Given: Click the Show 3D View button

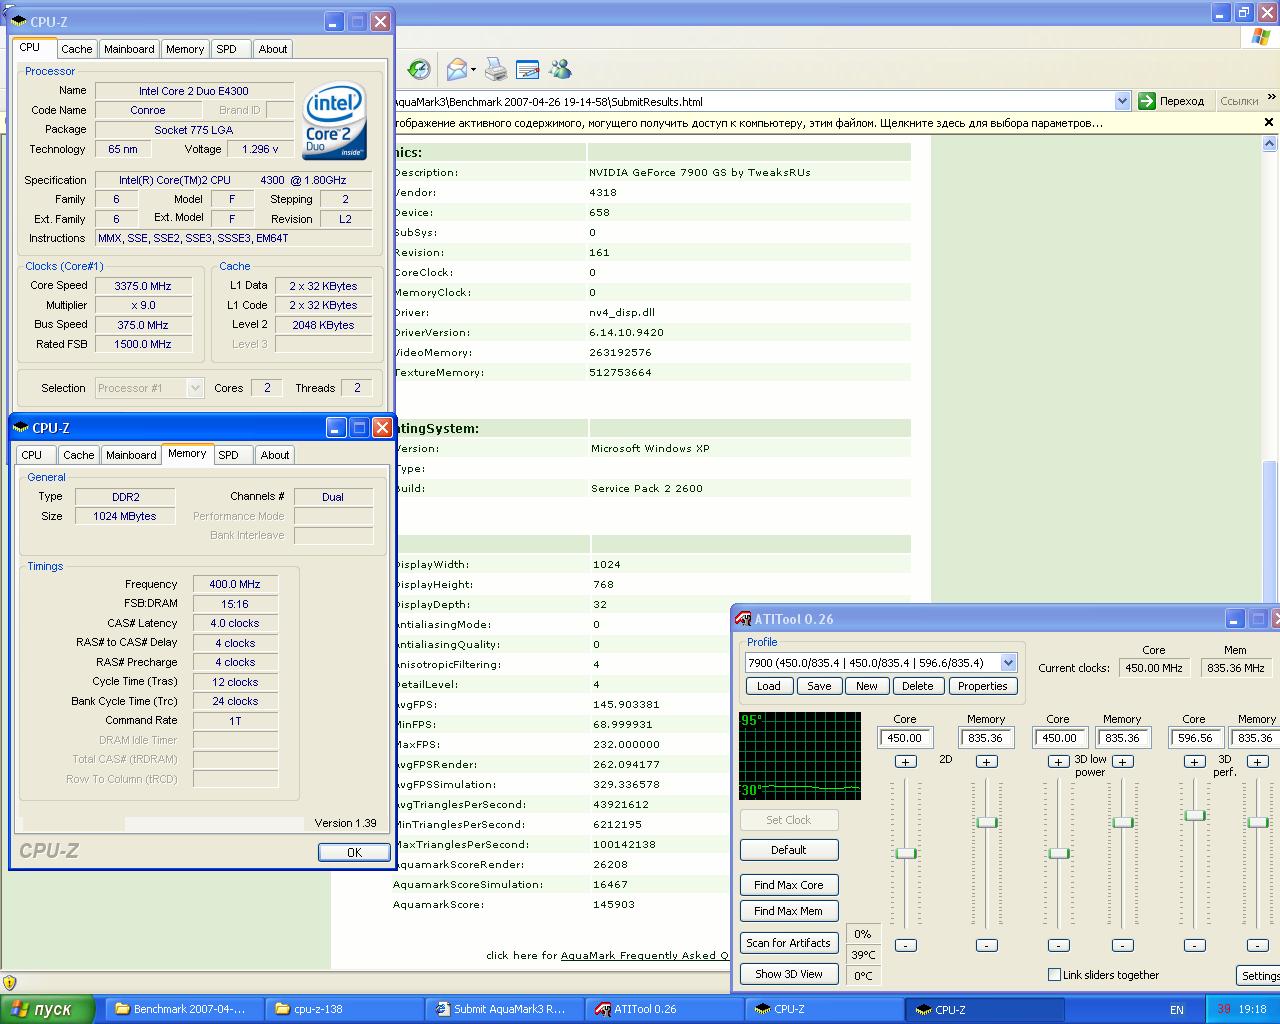Looking at the screenshot, I should (789, 974).
